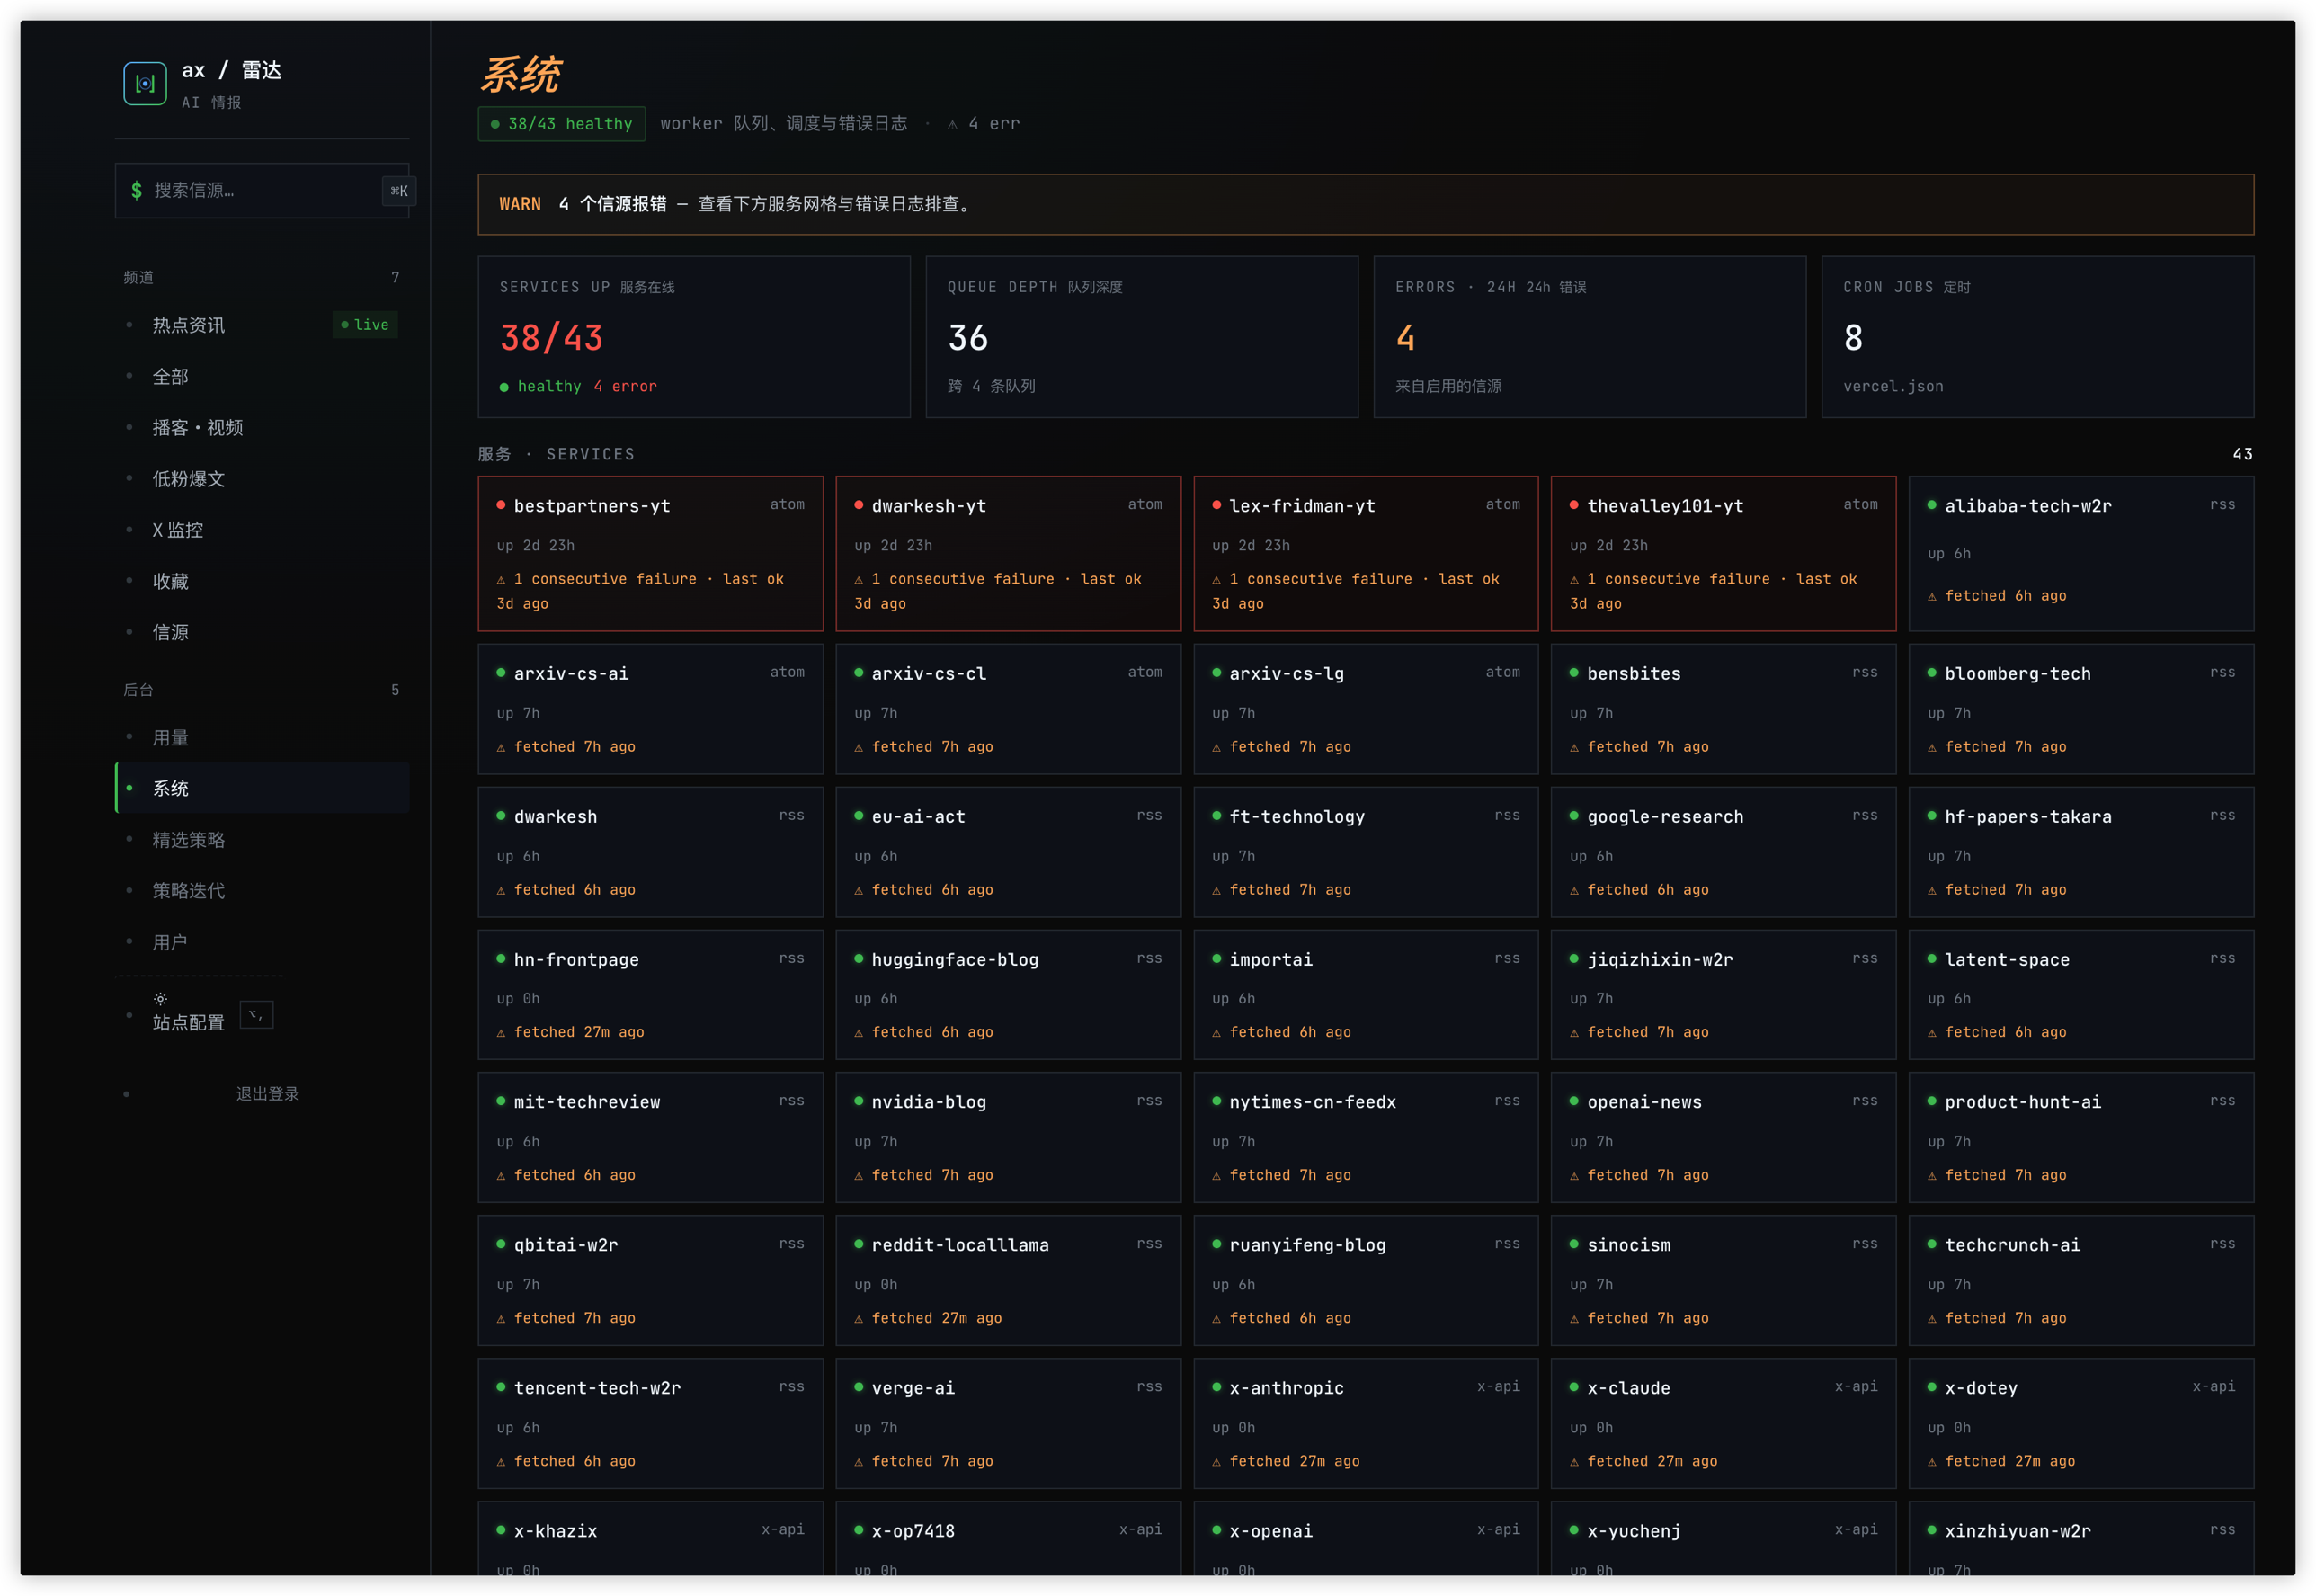Open the eu-ai-act service card

(x=1008, y=852)
